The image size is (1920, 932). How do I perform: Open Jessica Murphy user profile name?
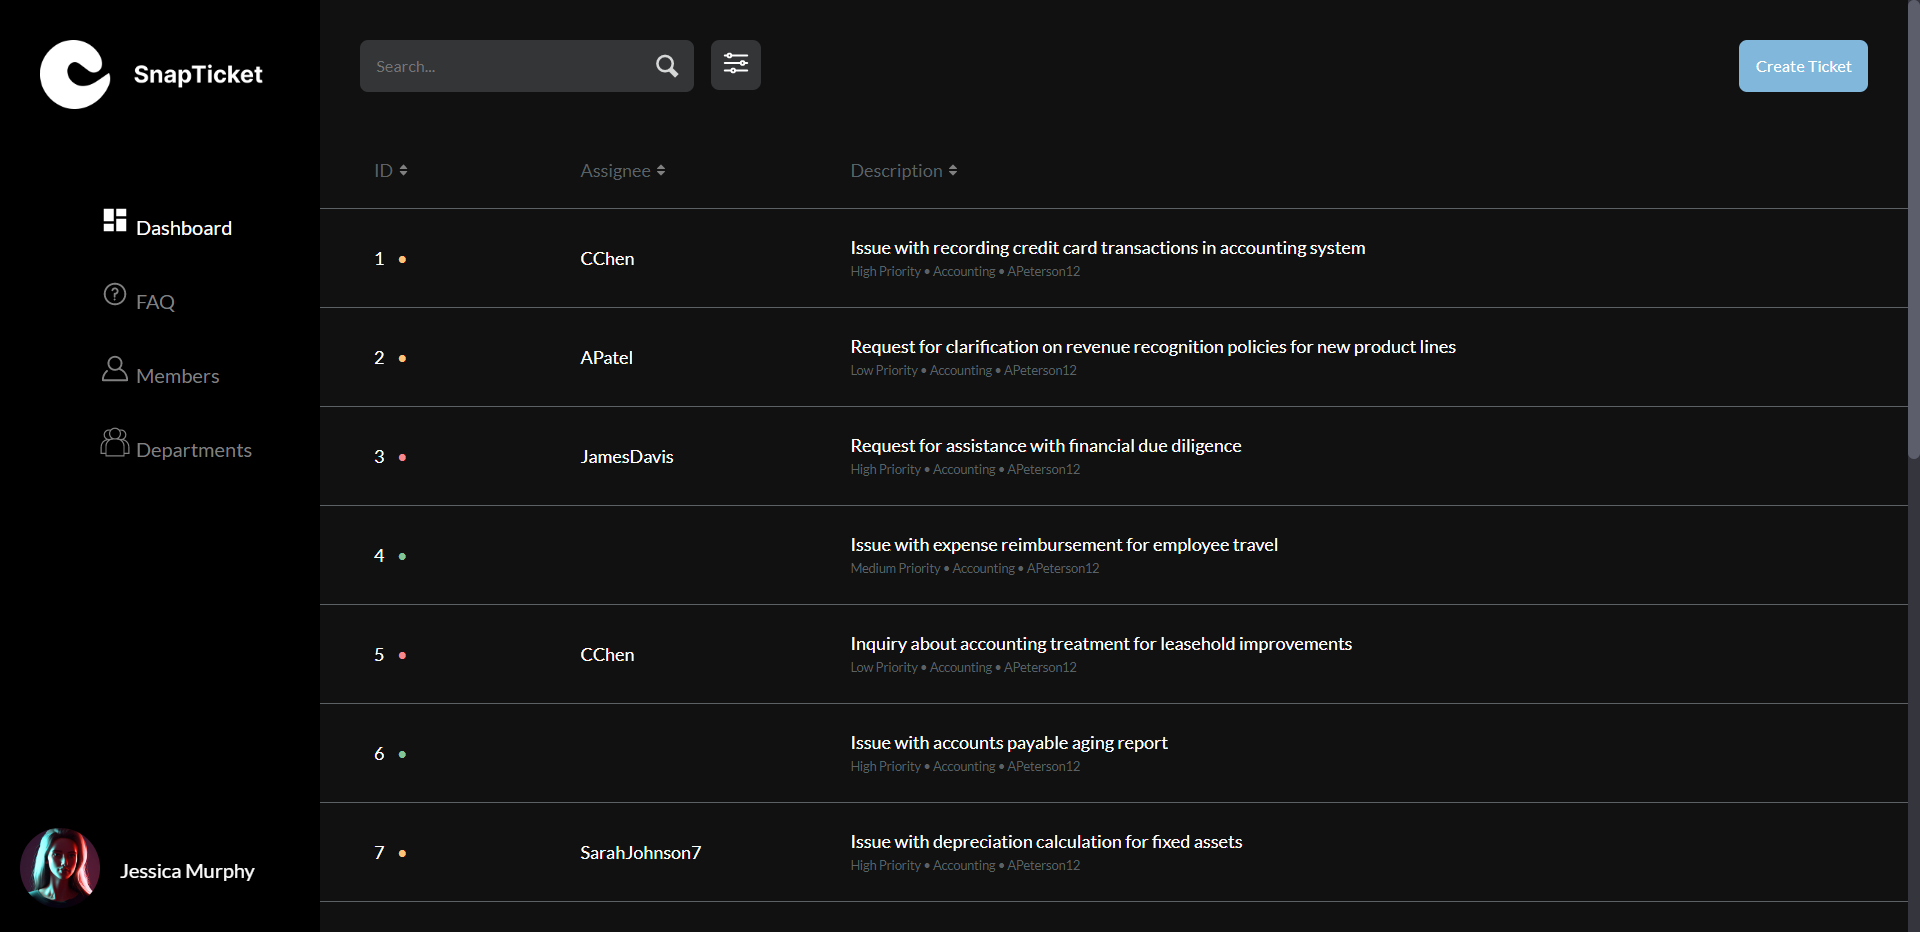coord(187,871)
